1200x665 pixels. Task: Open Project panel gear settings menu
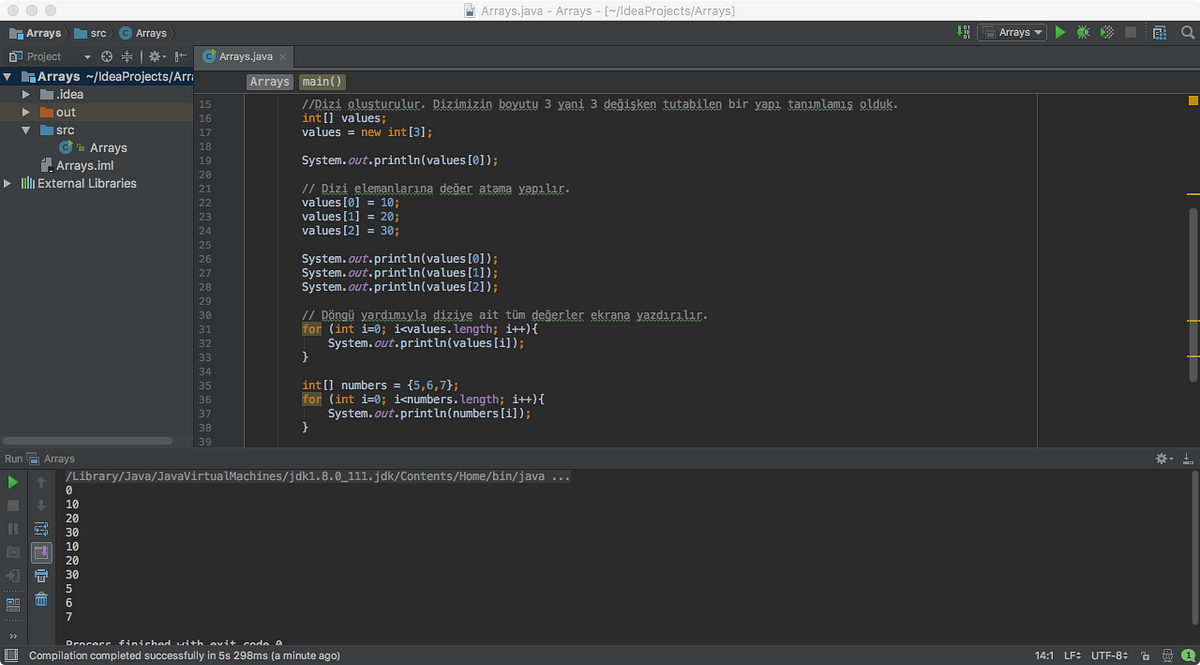(157, 56)
